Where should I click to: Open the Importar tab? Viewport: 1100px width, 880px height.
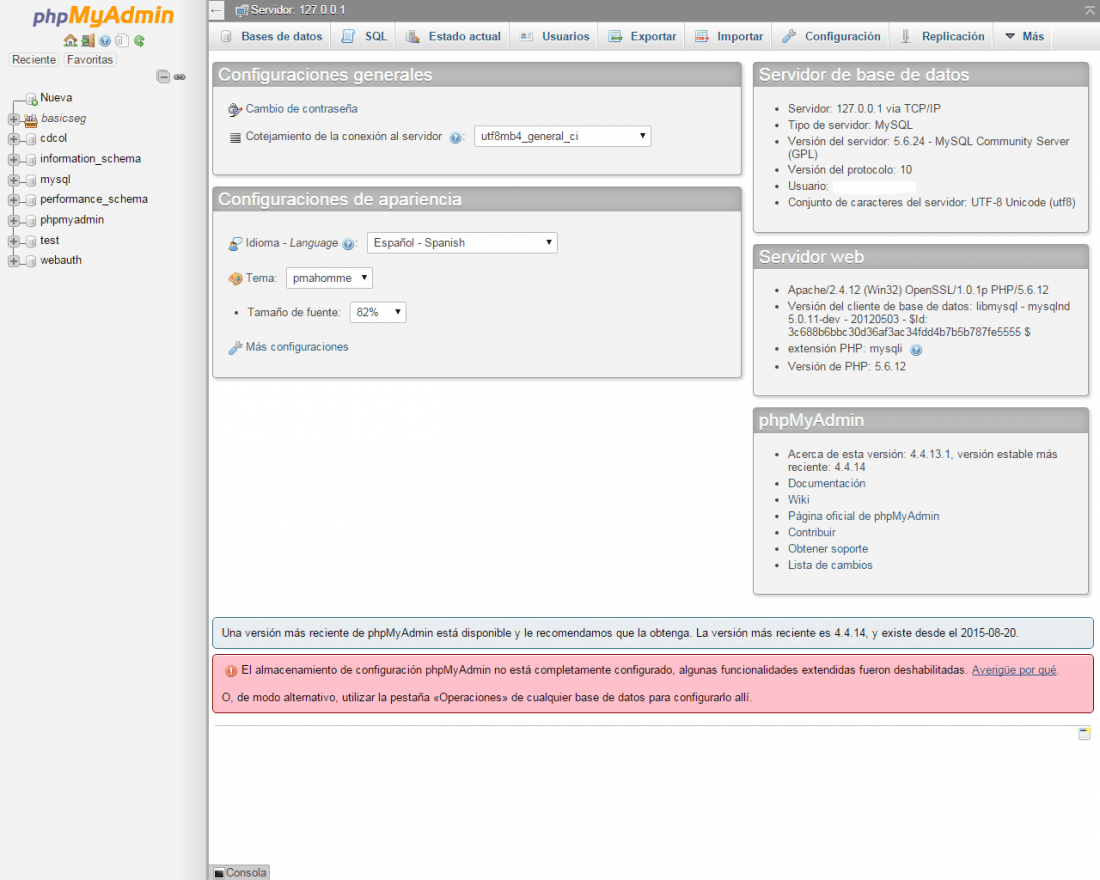click(729, 36)
